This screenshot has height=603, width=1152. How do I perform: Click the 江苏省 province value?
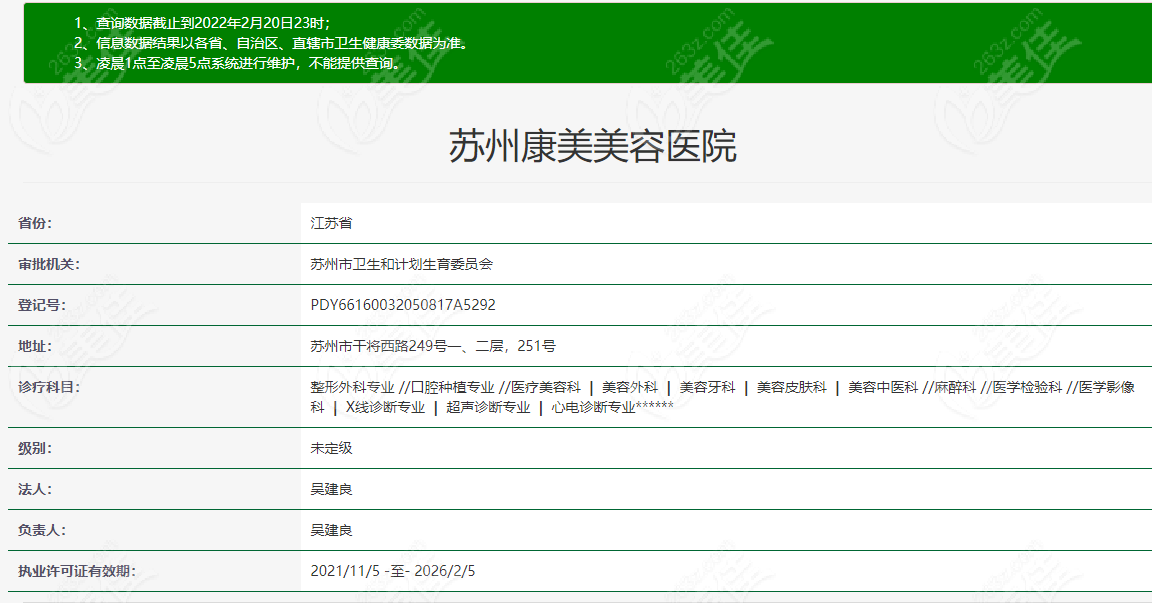(331, 223)
